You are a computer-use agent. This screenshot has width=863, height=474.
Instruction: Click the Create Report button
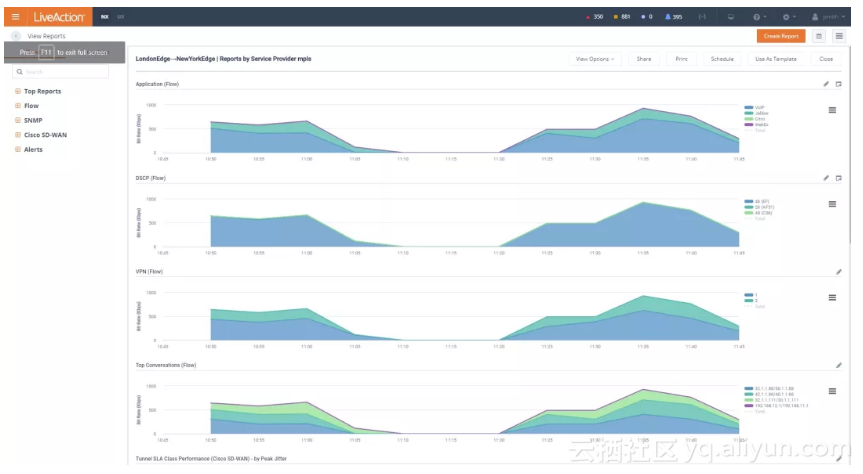pos(780,36)
